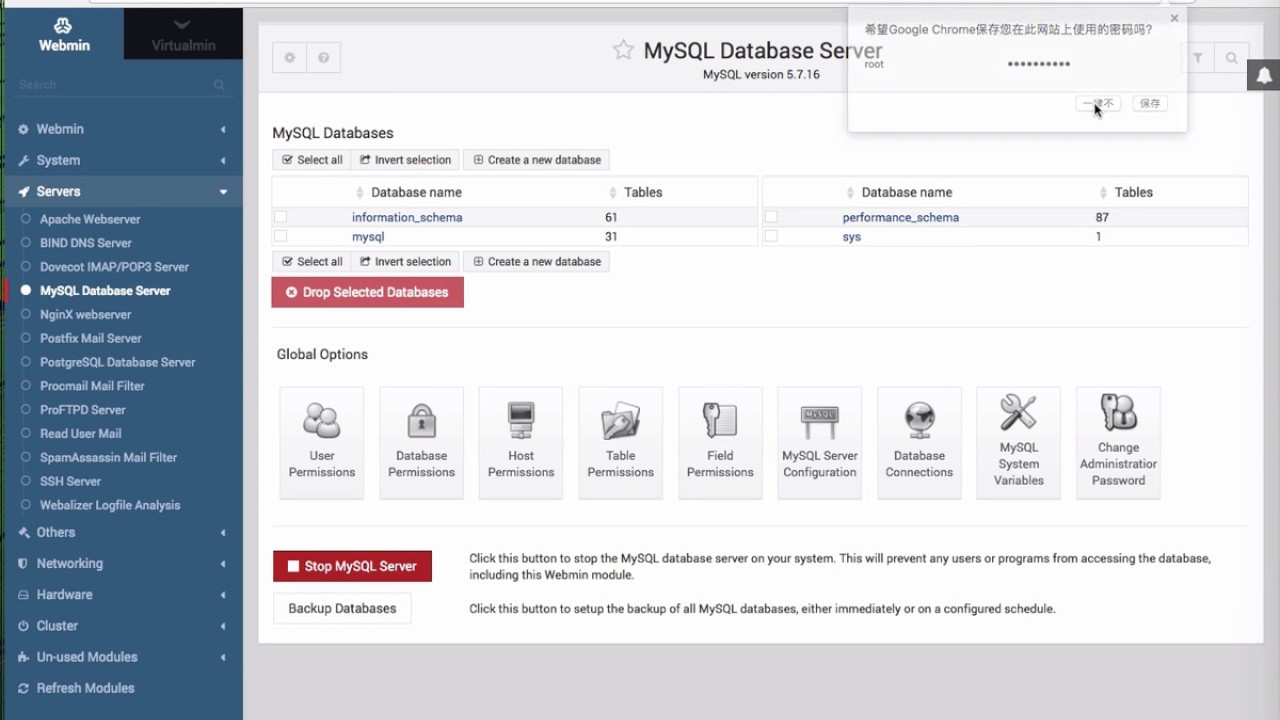Open Database Permissions icon
This screenshot has width=1280, height=720.
pyautogui.click(x=421, y=442)
